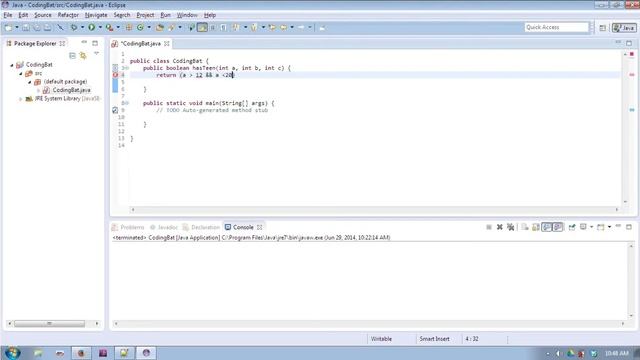Open the Refactor menu
Viewport: 640px width, 360px height.
[x=68, y=15]
